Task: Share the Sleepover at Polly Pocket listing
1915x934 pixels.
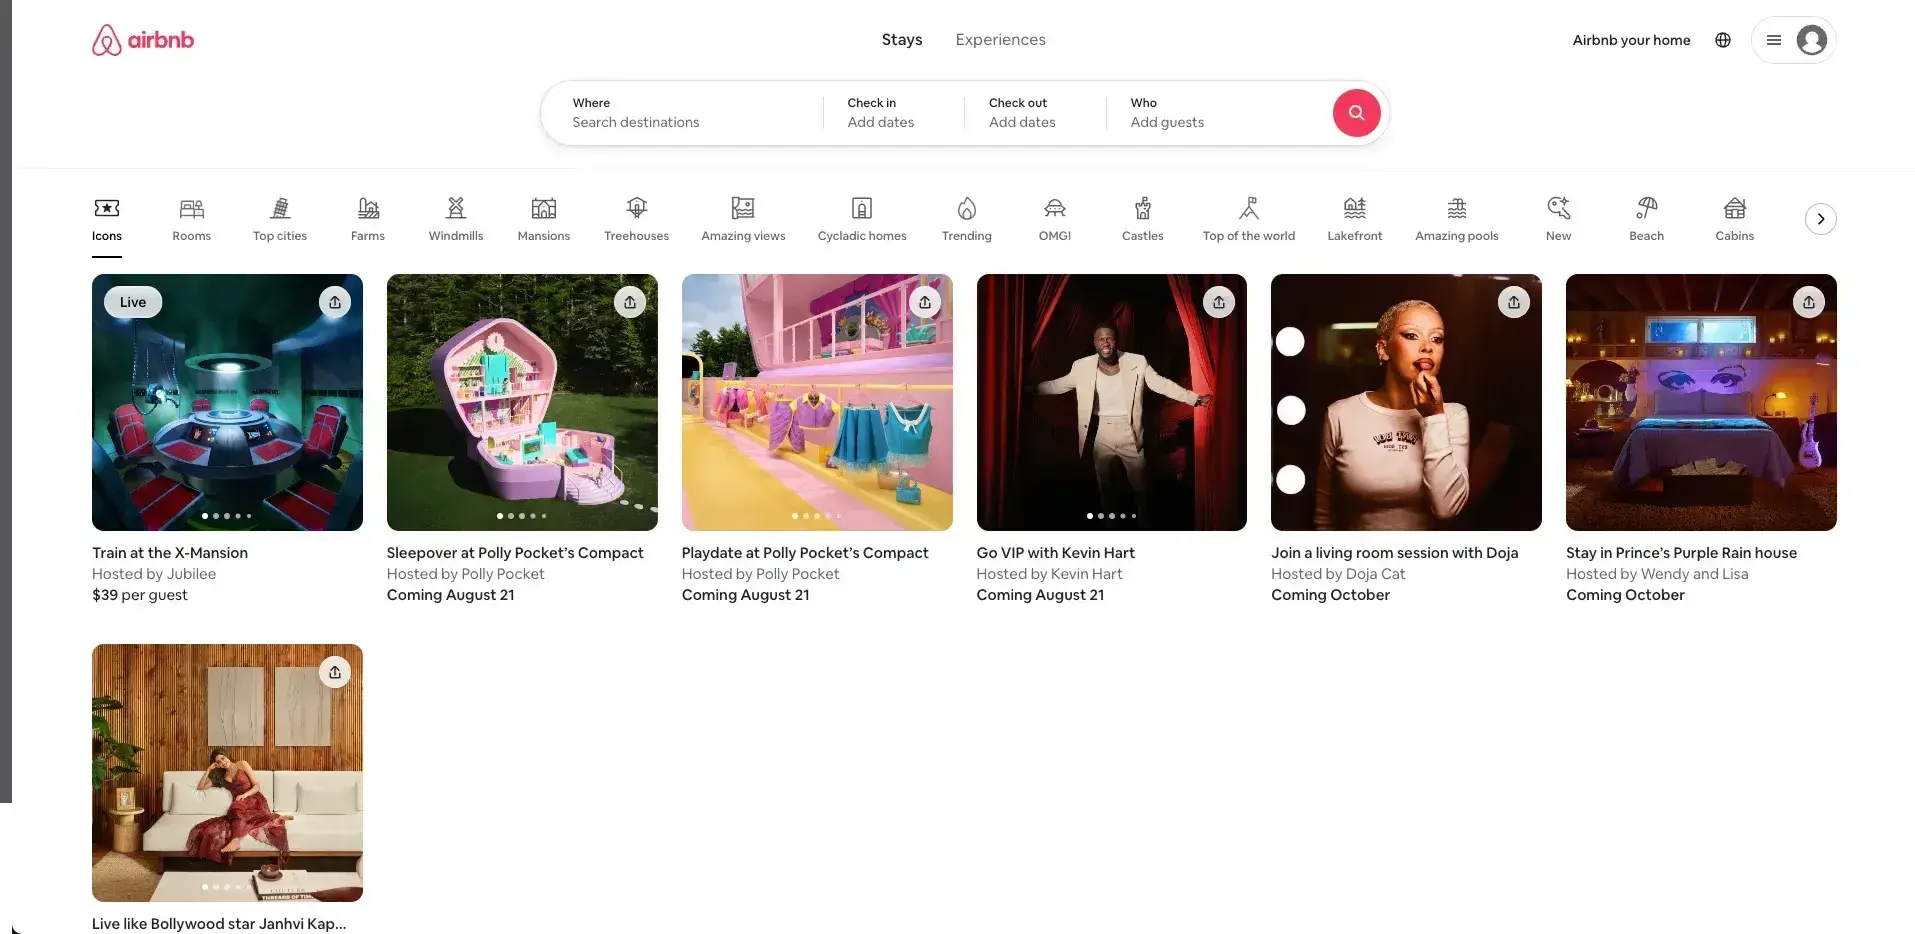Action: point(630,302)
